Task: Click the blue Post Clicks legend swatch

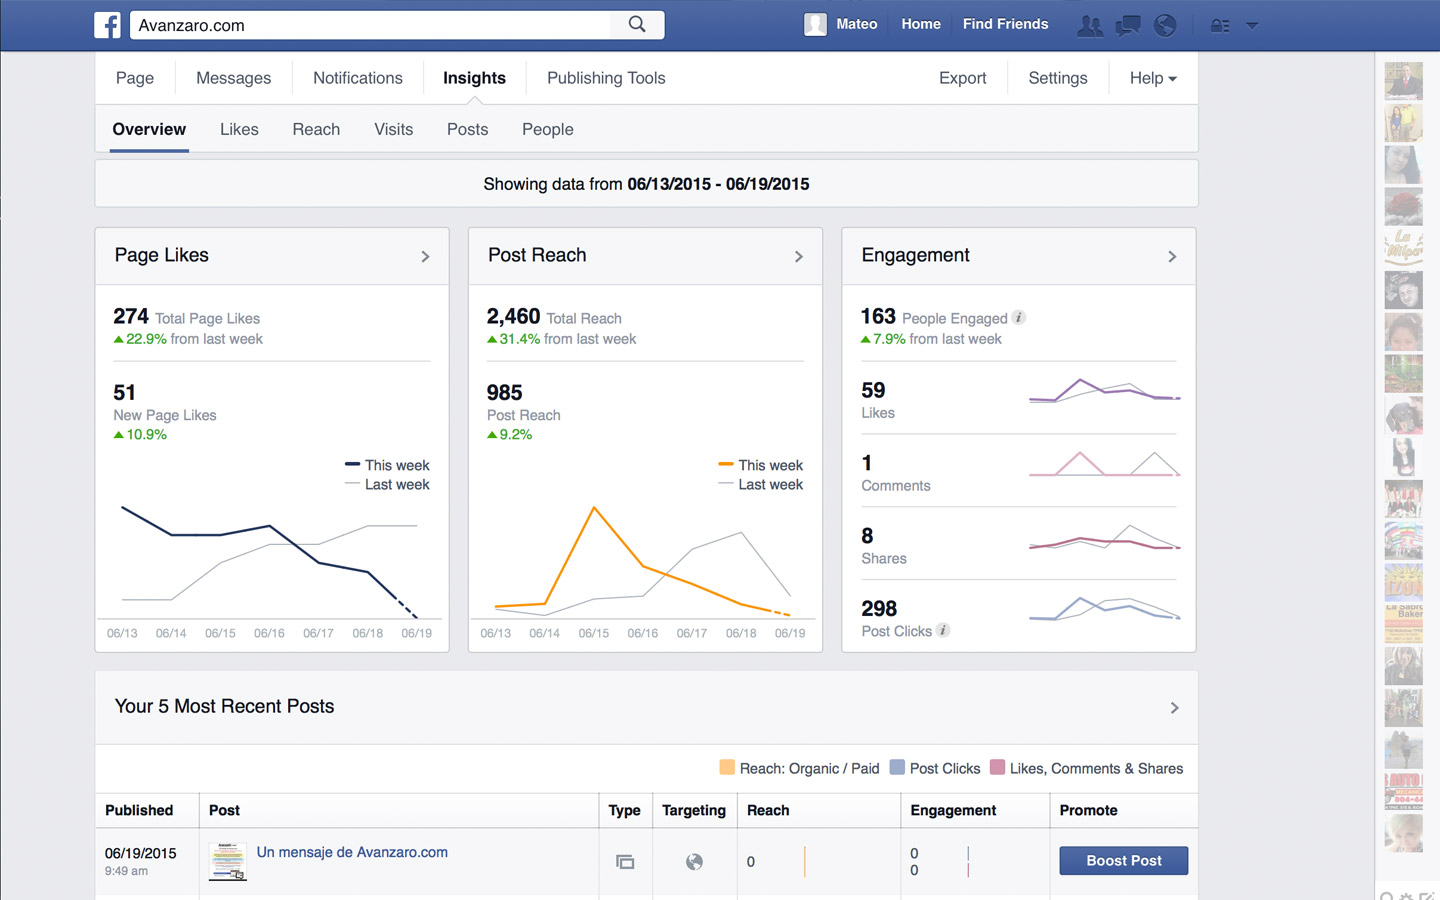Action: coord(897,768)
